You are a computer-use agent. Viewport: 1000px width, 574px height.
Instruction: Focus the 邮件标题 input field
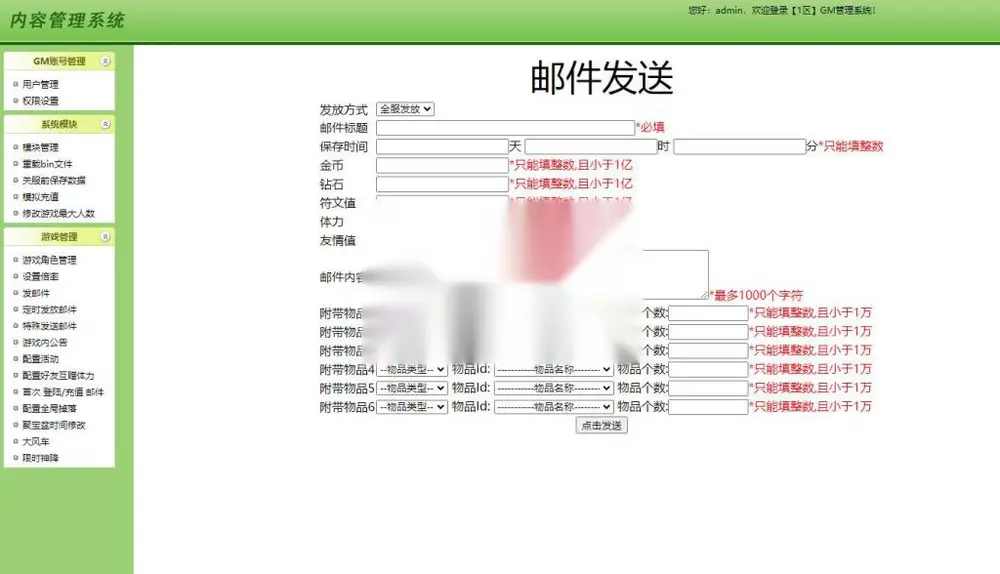505,128
